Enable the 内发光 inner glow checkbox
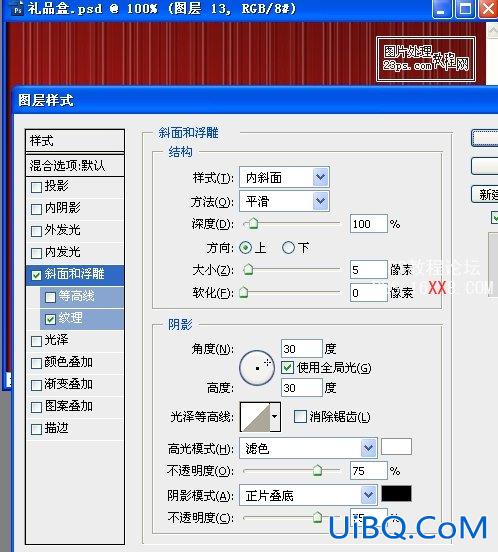Screen dimensions: 498x552 36,253
